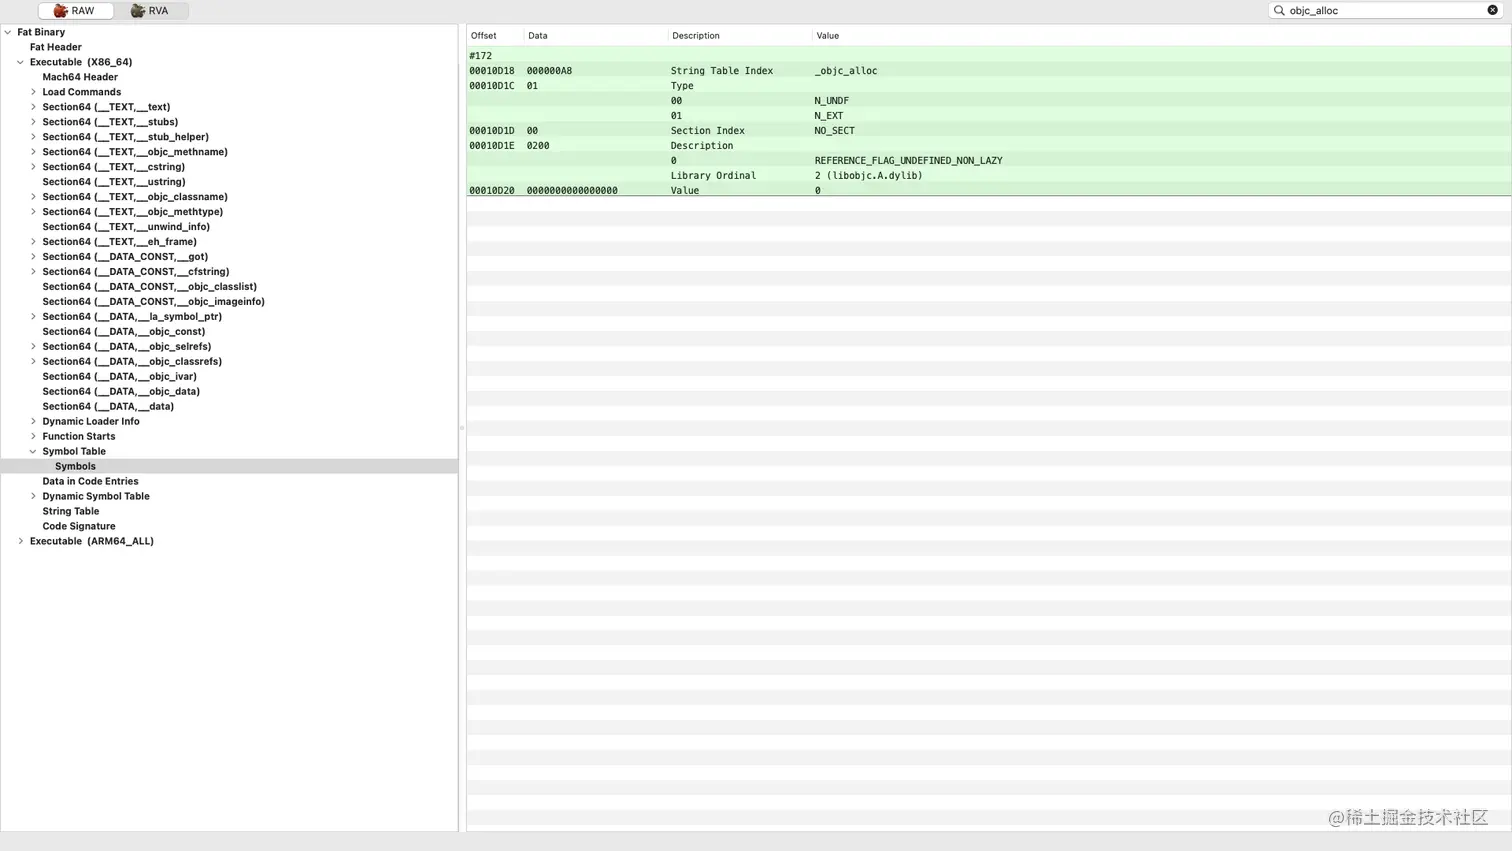Viewport: 1512px width, 851px height.
Task: Expand Section64 (__TEXT,__stubs) node
Action: point(33,122)
